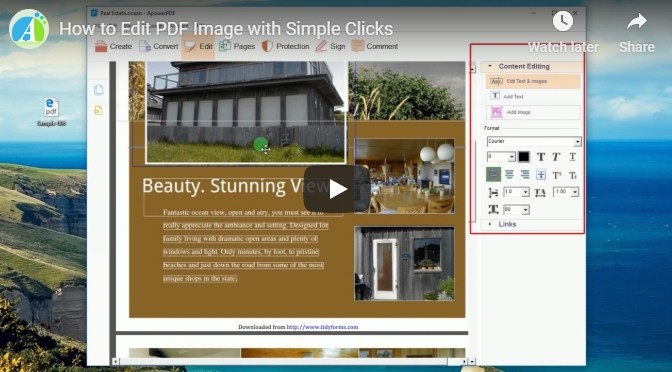Select the Edit tab
Image resolution: width=672 pixels, height=372 pixels.
click(198, 46)
